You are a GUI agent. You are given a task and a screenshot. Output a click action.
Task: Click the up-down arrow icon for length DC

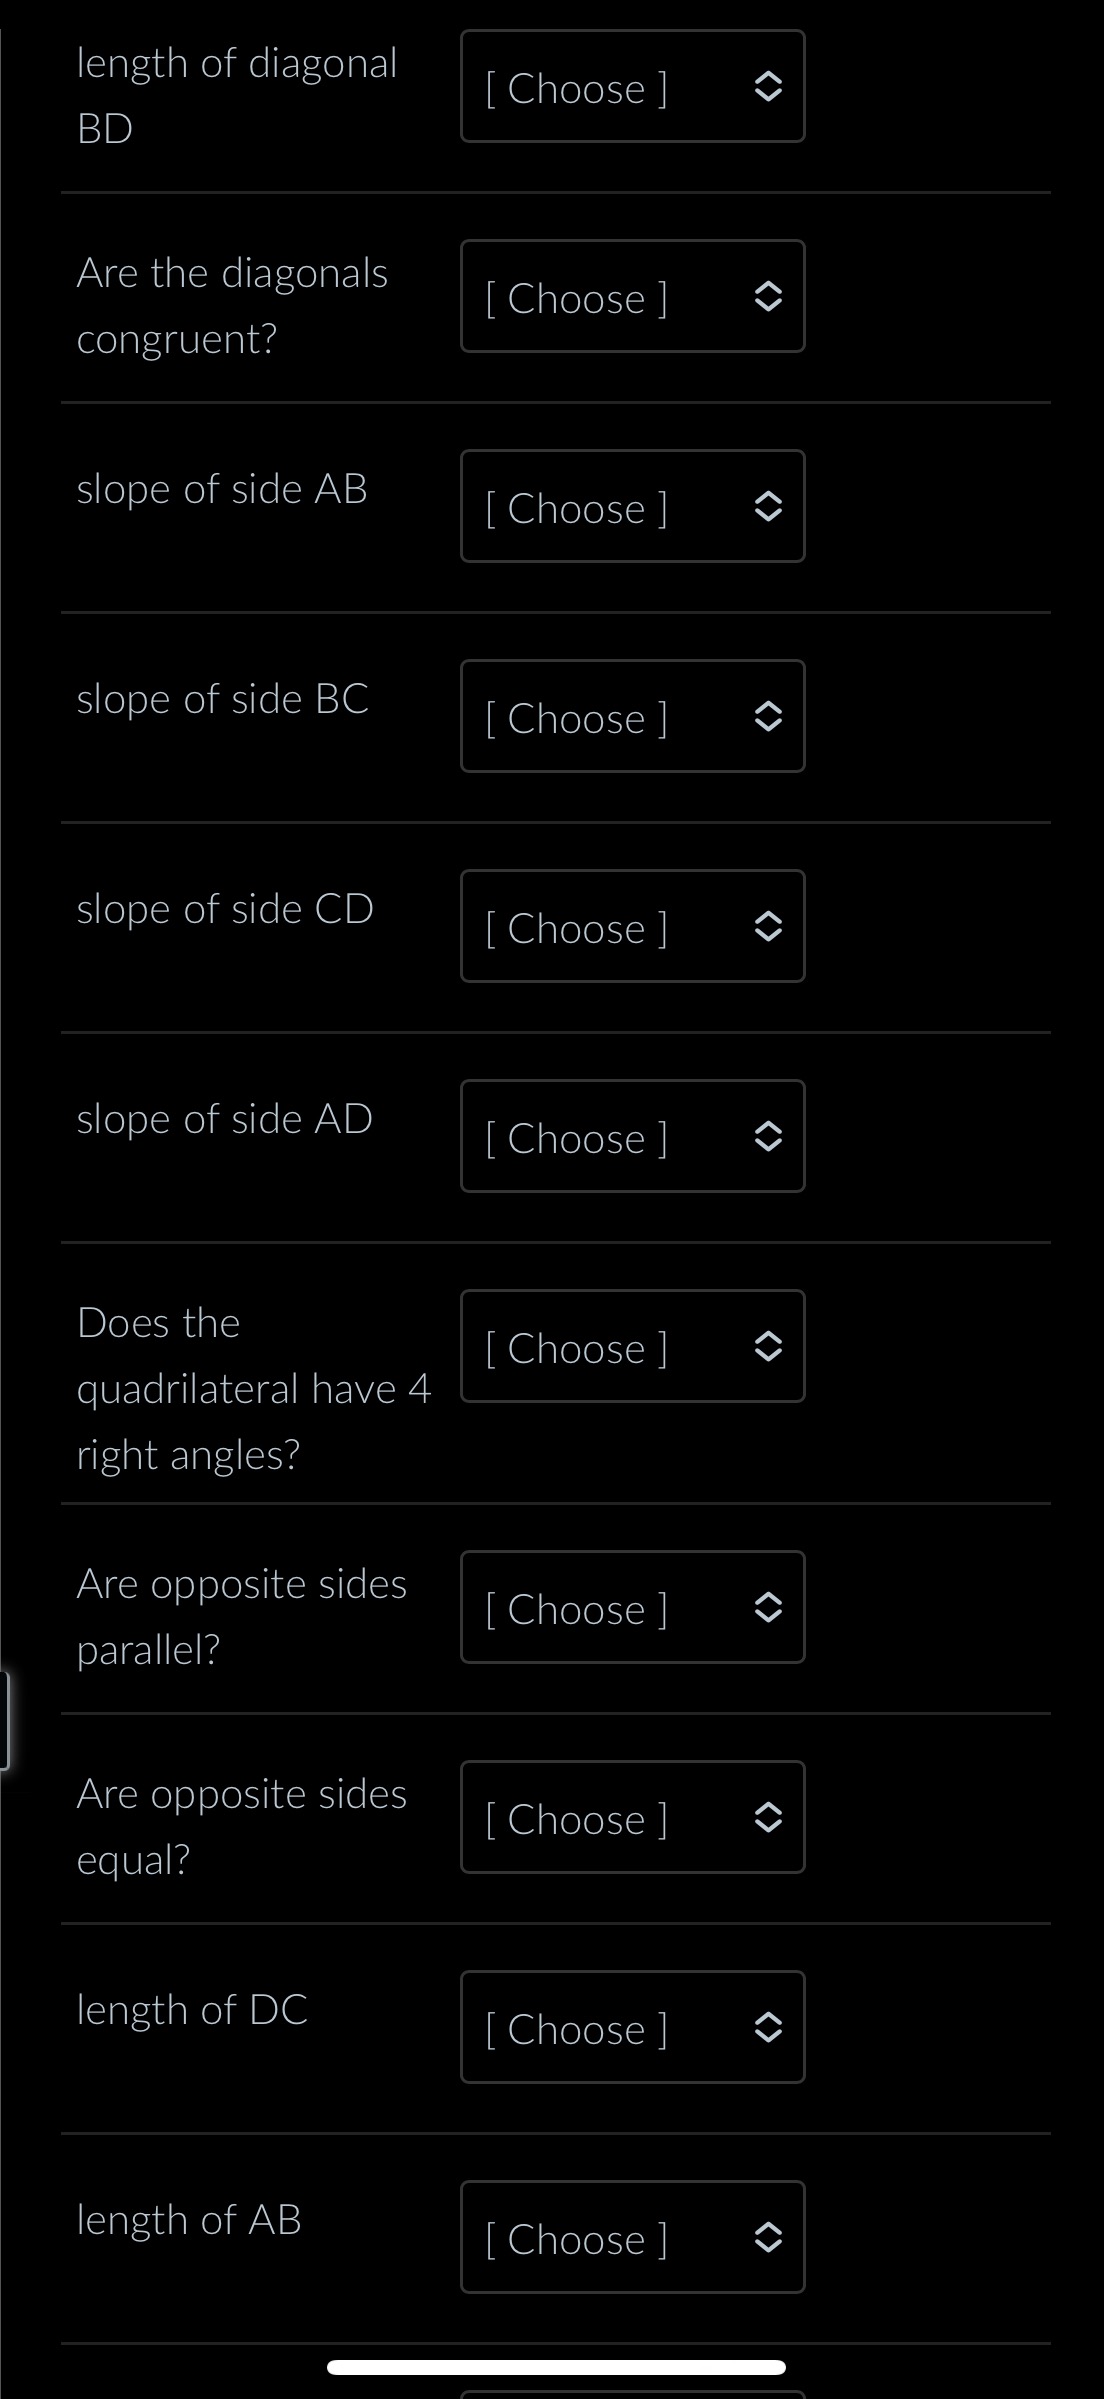pyautogui.click(x=767, y=2028)
